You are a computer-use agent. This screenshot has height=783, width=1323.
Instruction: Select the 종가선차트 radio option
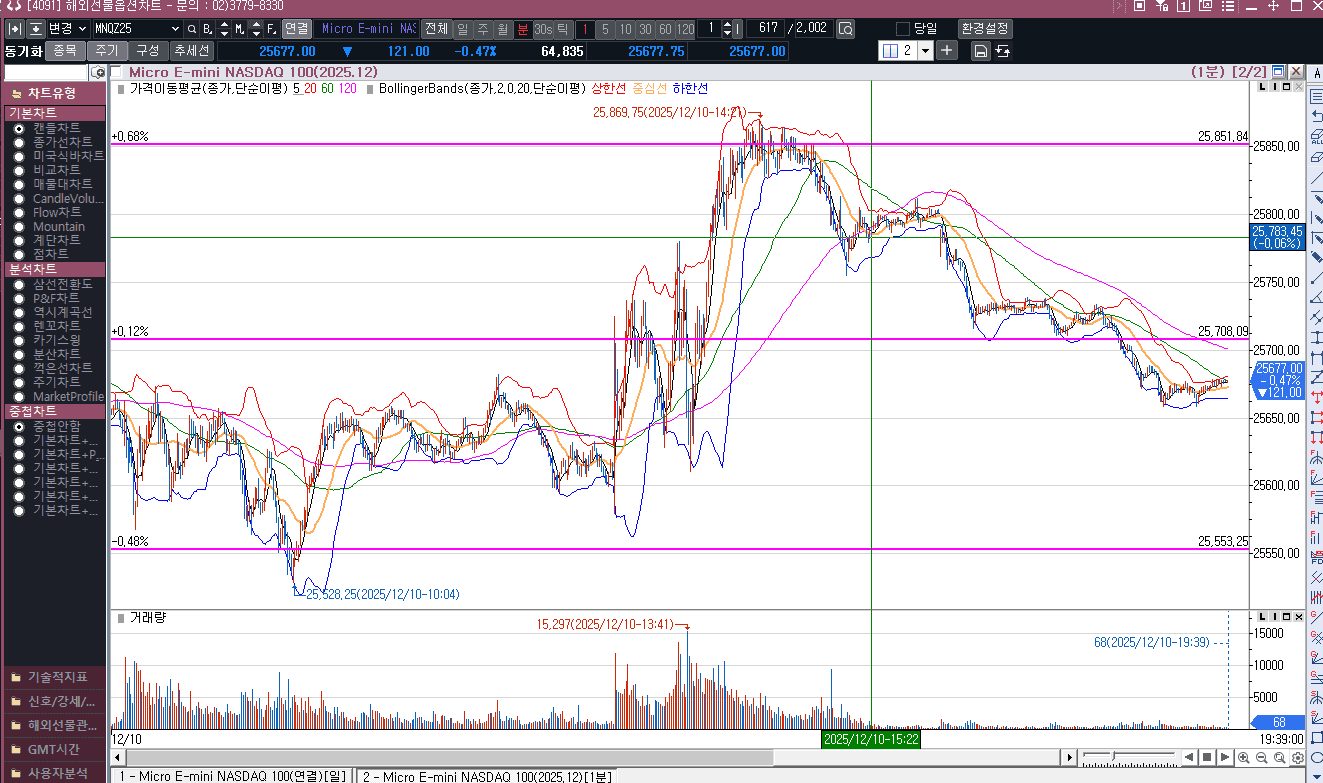pyautogui.click(x=19, y=143)
